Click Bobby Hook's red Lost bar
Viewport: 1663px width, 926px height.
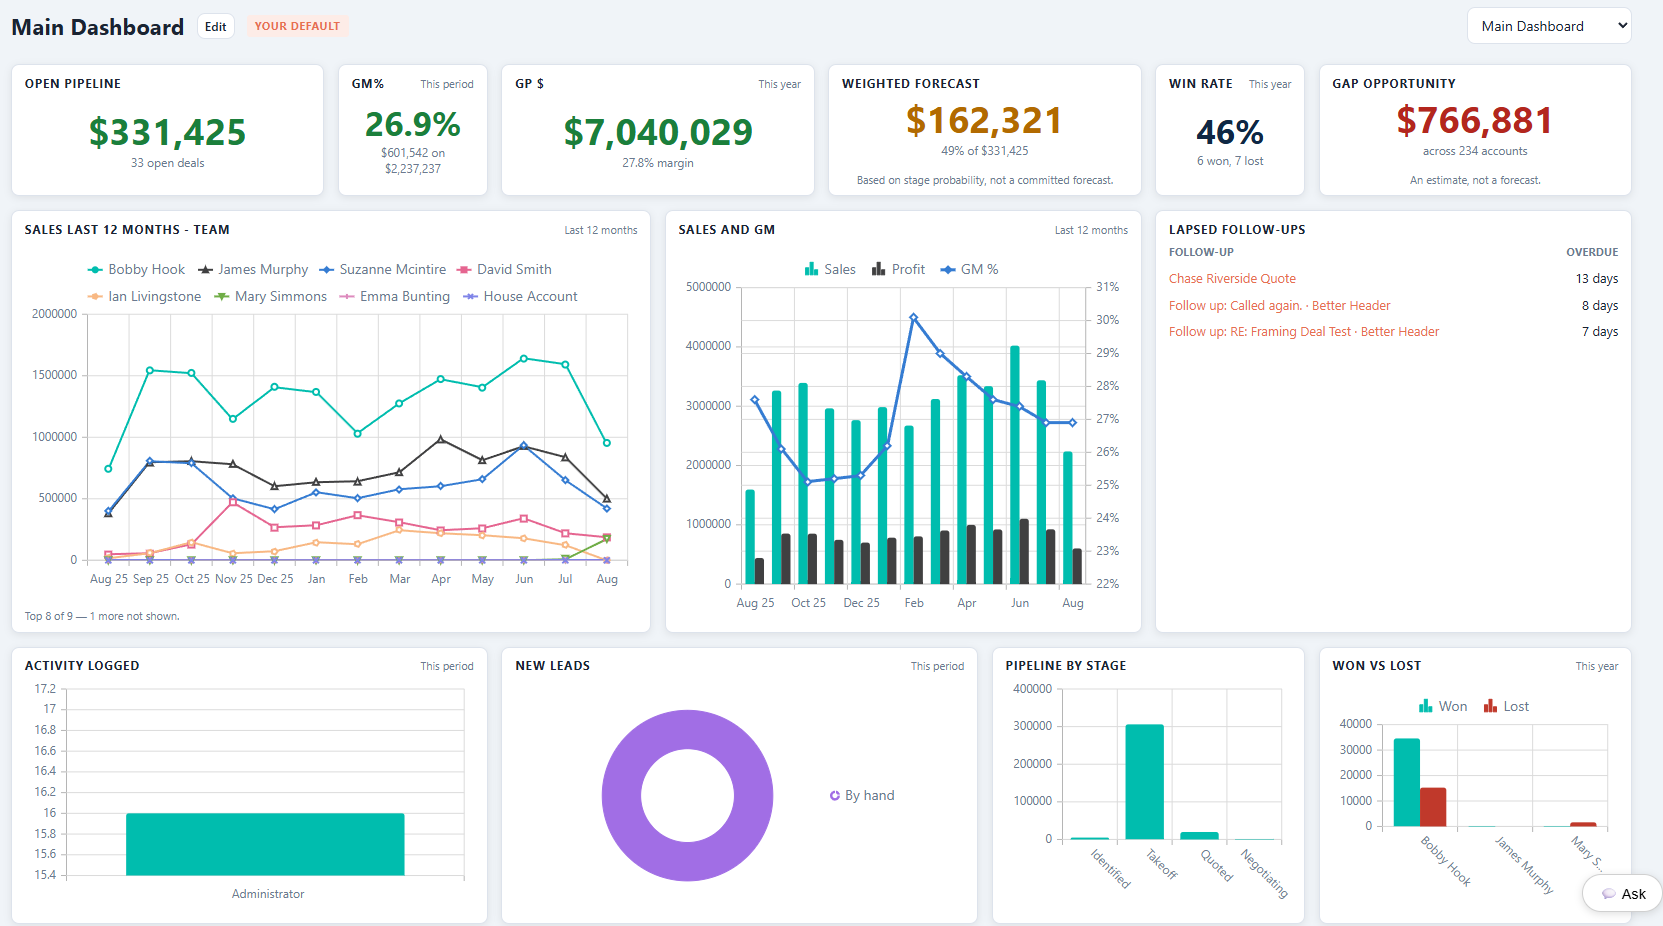point(1433,808)
